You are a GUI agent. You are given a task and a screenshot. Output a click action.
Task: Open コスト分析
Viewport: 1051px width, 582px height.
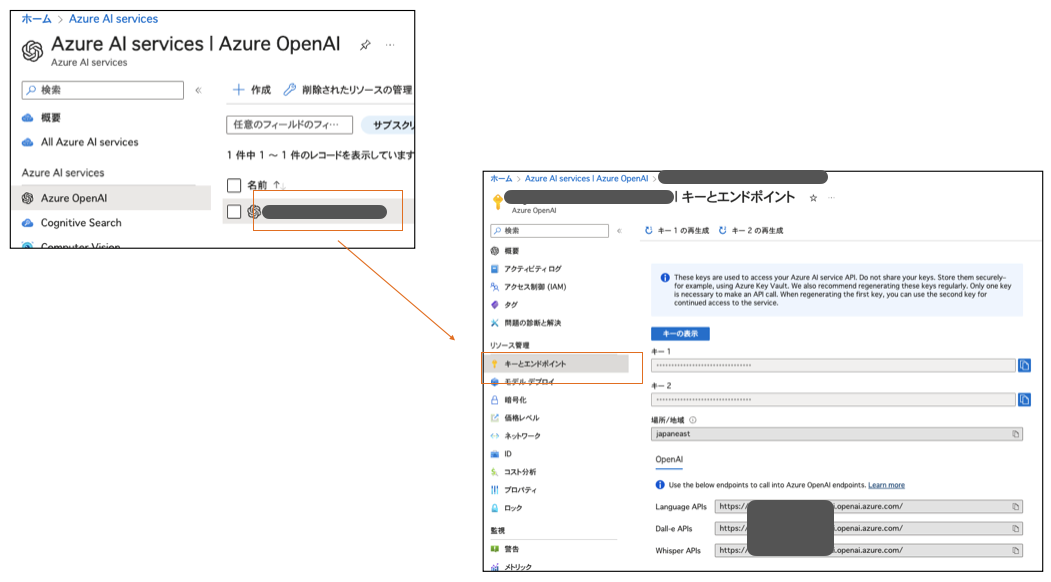(513, 473)
